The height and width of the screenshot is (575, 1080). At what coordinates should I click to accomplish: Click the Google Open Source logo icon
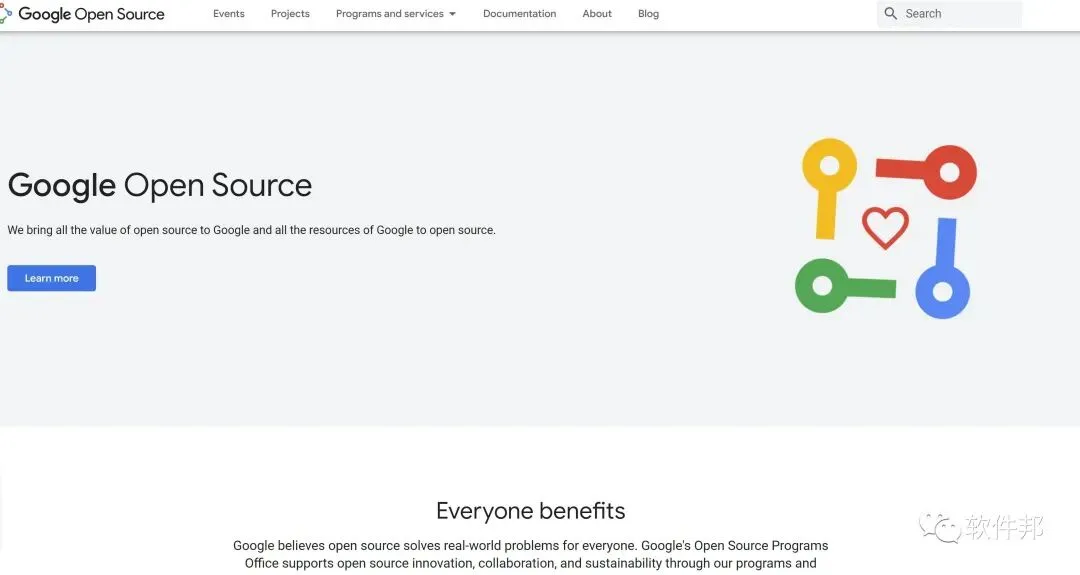[x=6, y=13]
